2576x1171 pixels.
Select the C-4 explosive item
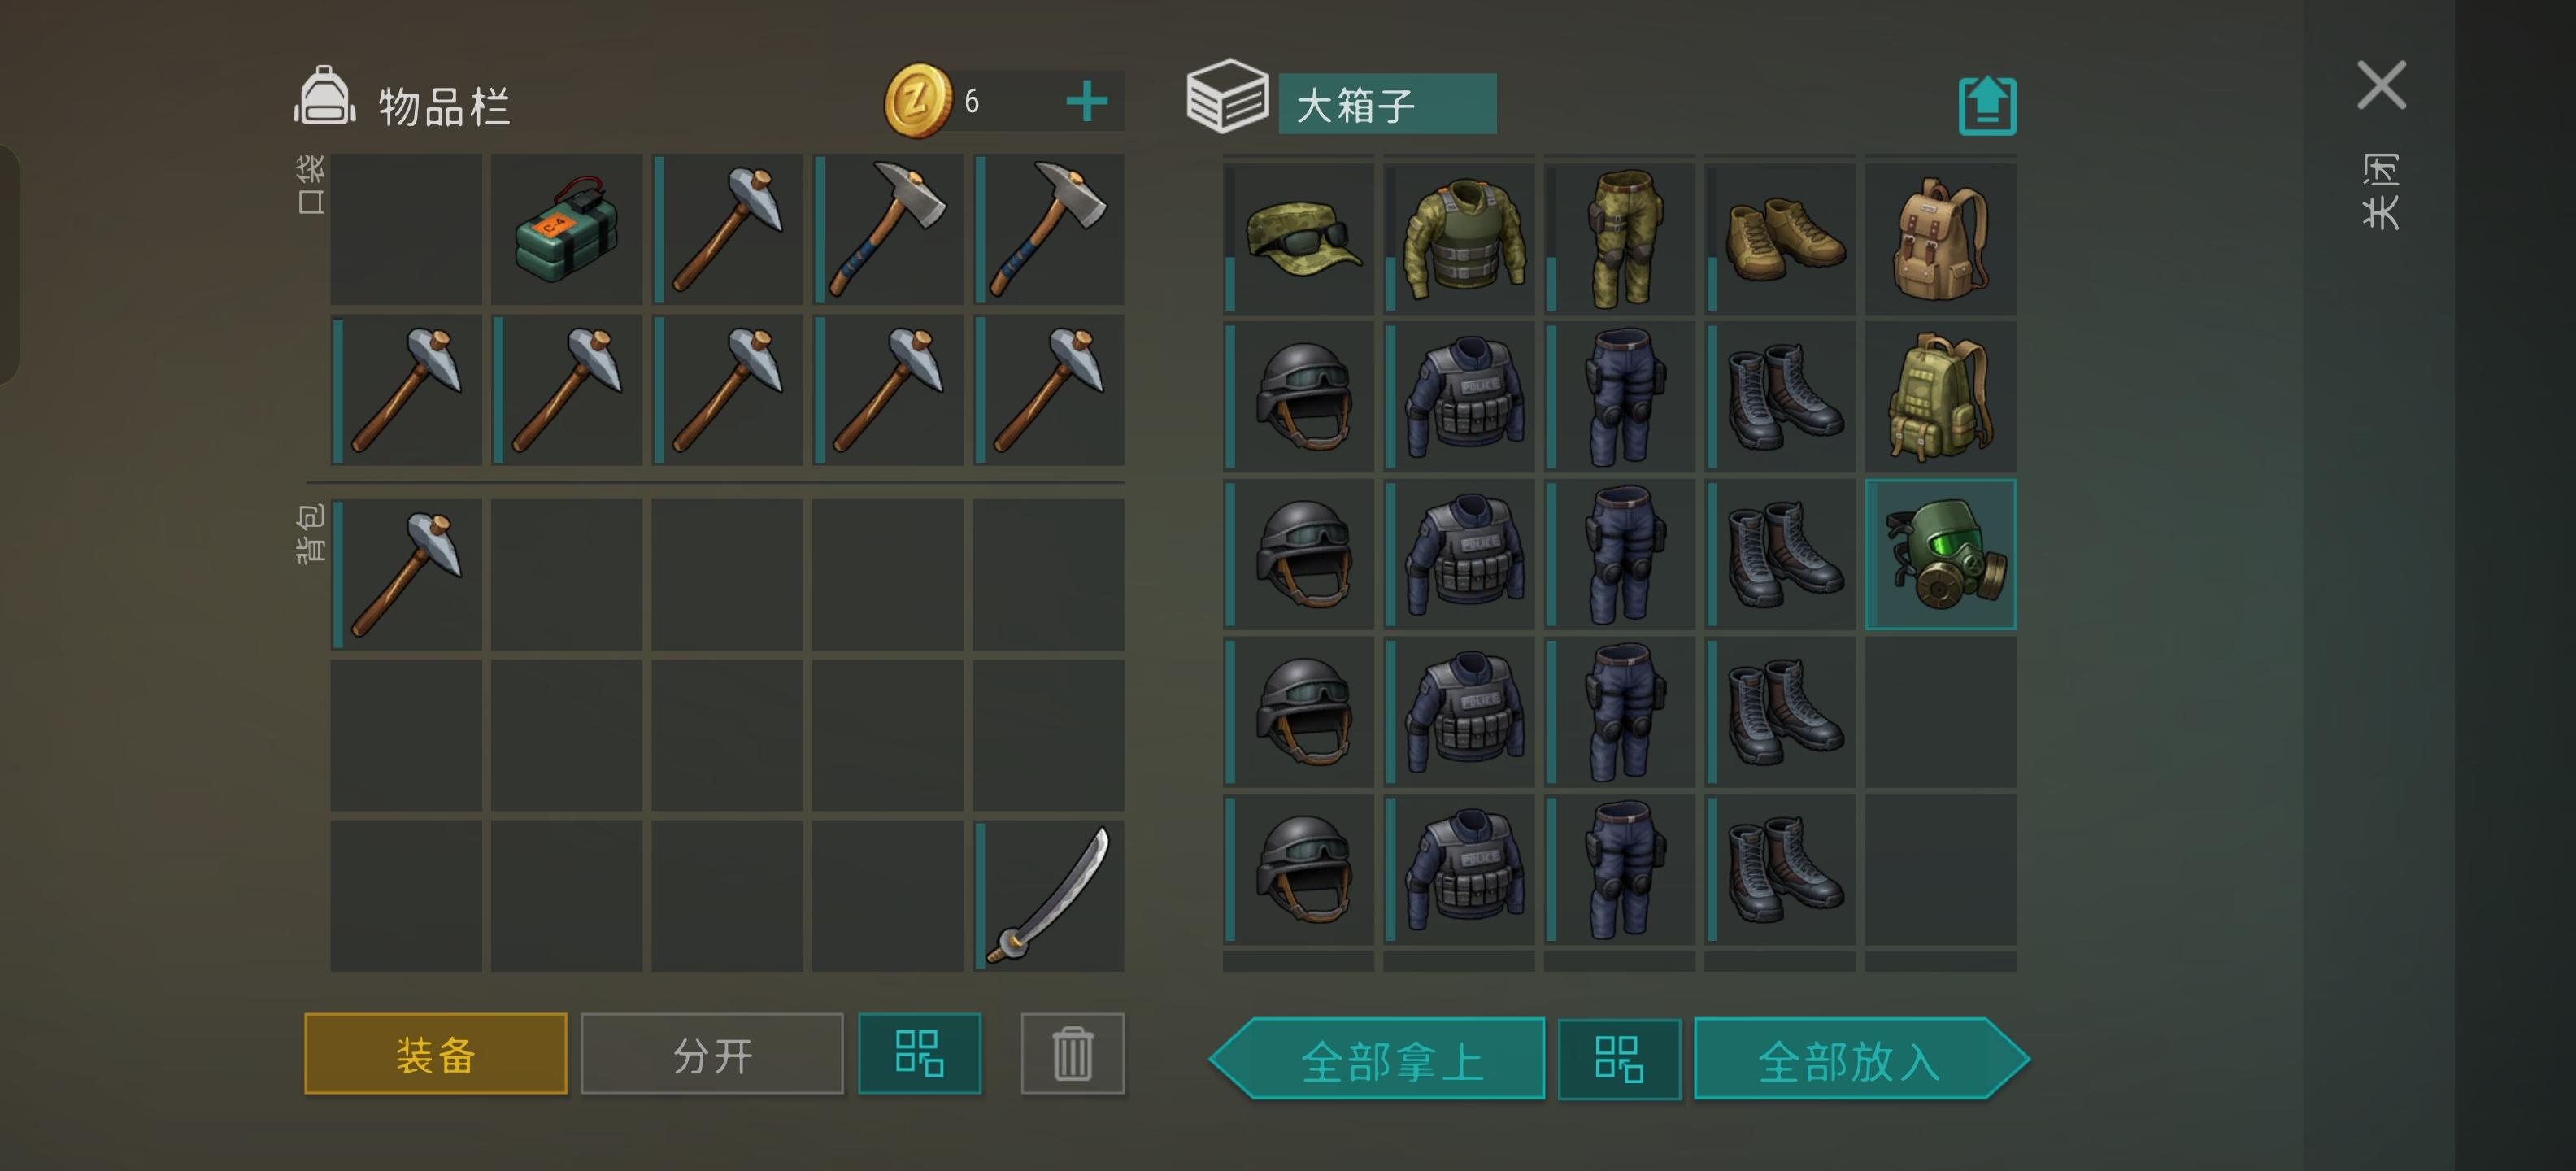[566, 229]
